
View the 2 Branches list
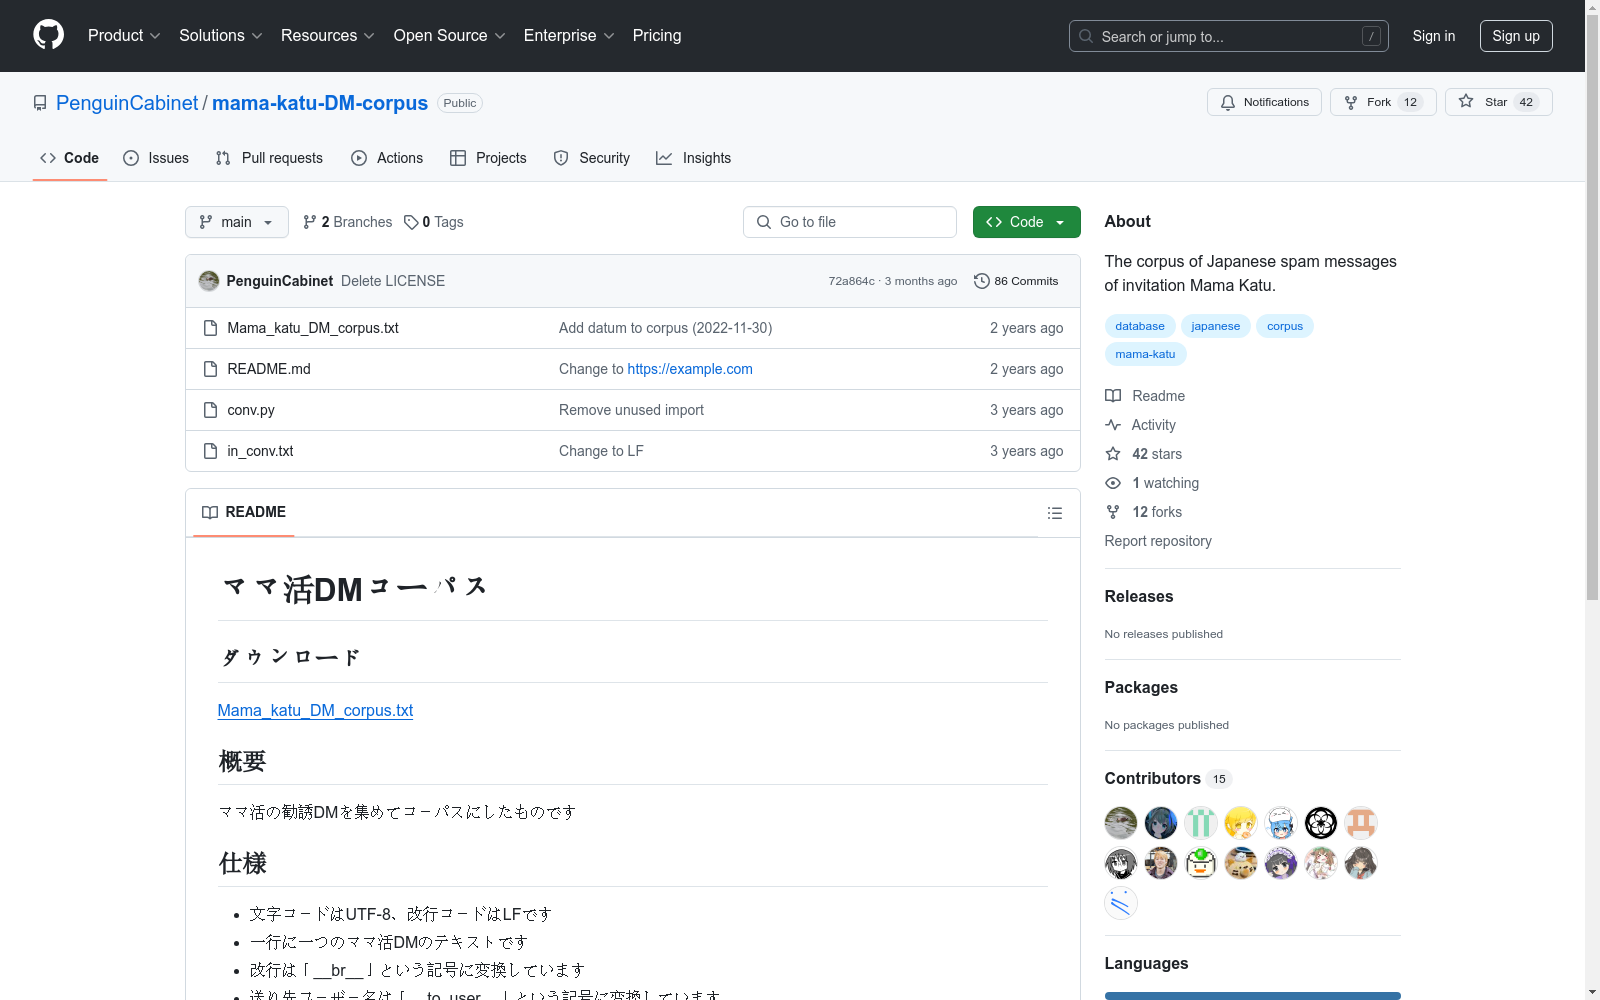[348, 222]
